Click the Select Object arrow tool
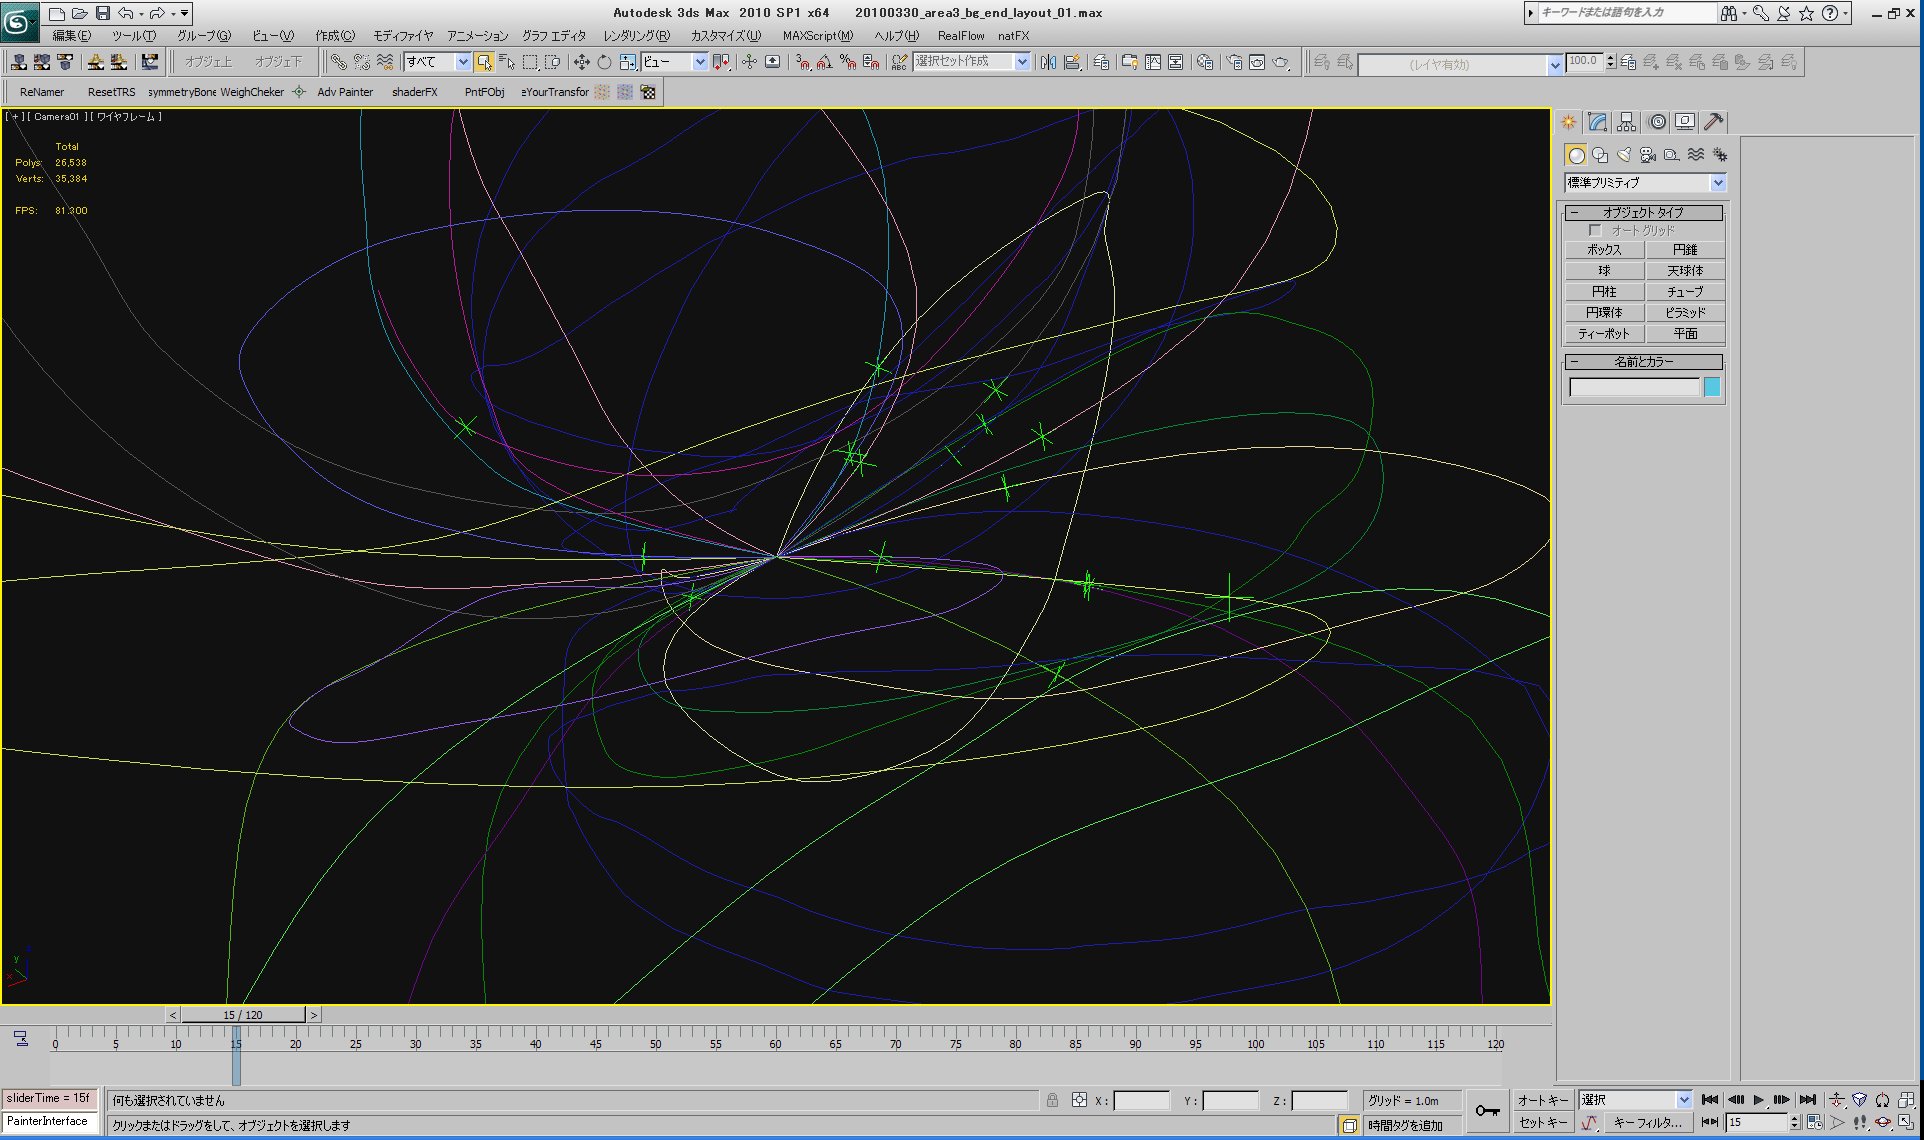1924x1140 pixels. (x=484, y=62)
